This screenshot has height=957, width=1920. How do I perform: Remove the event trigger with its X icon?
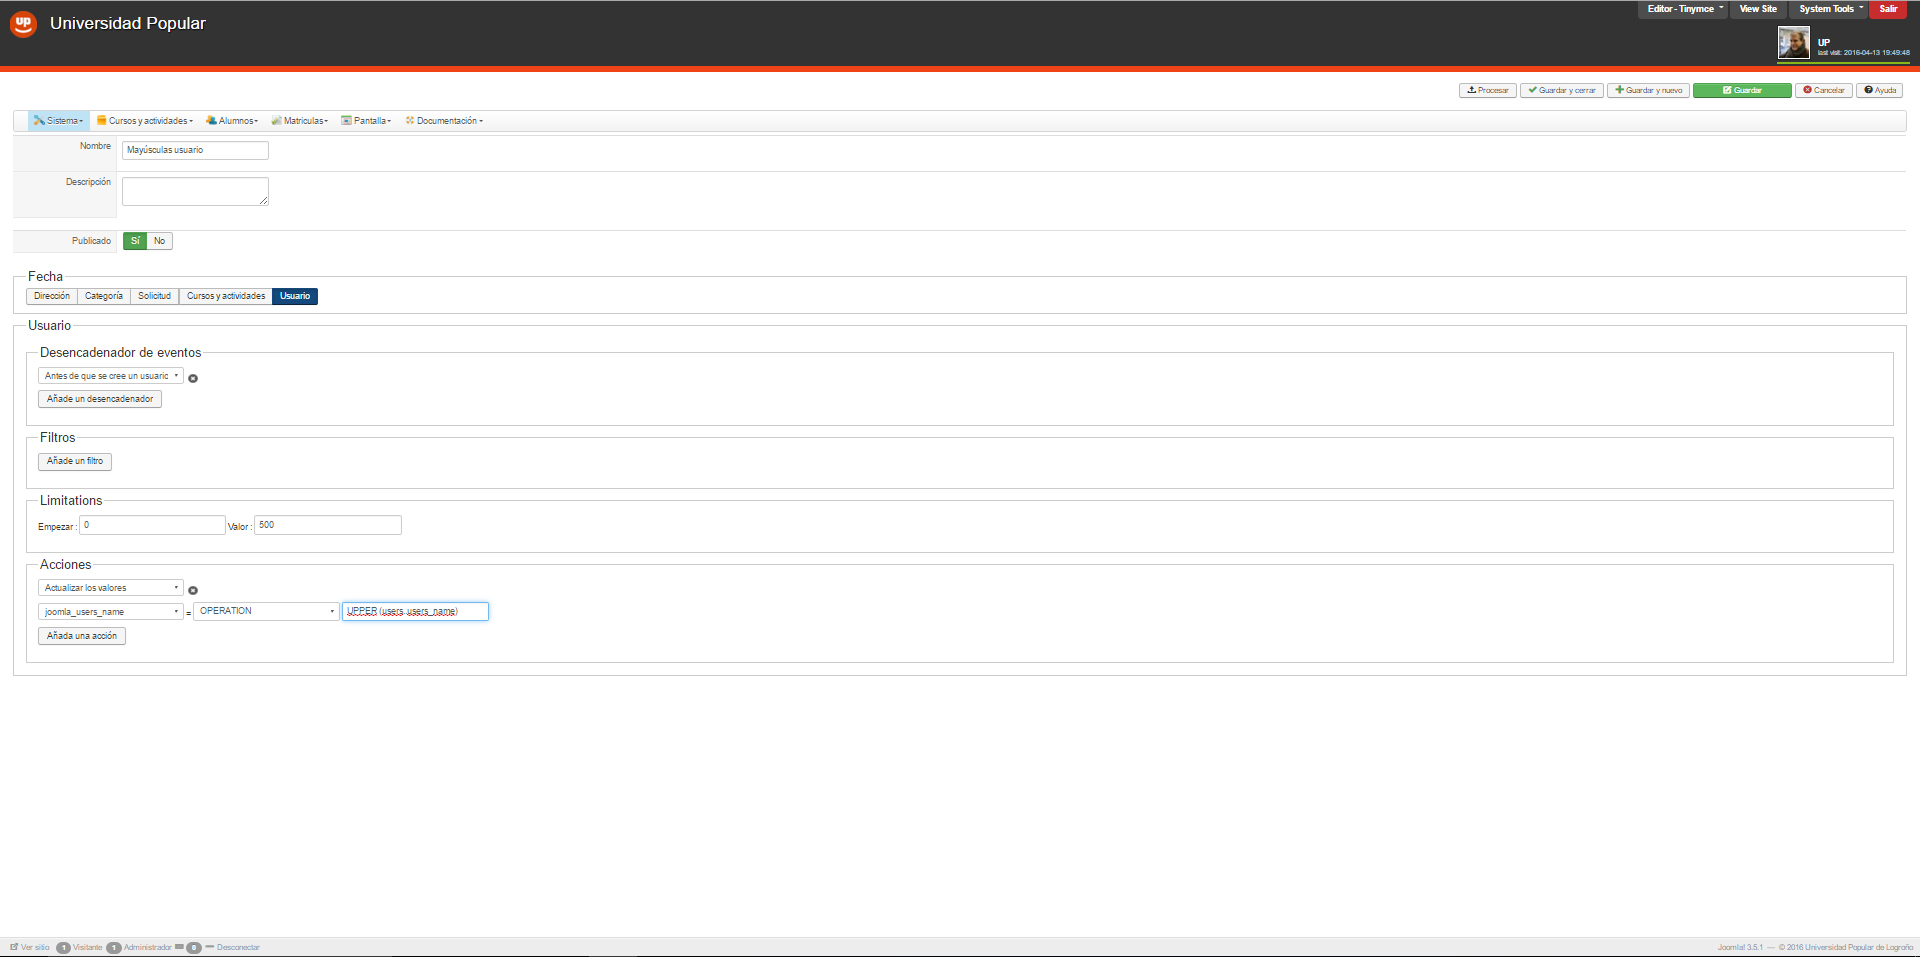(x=193, y=378)
